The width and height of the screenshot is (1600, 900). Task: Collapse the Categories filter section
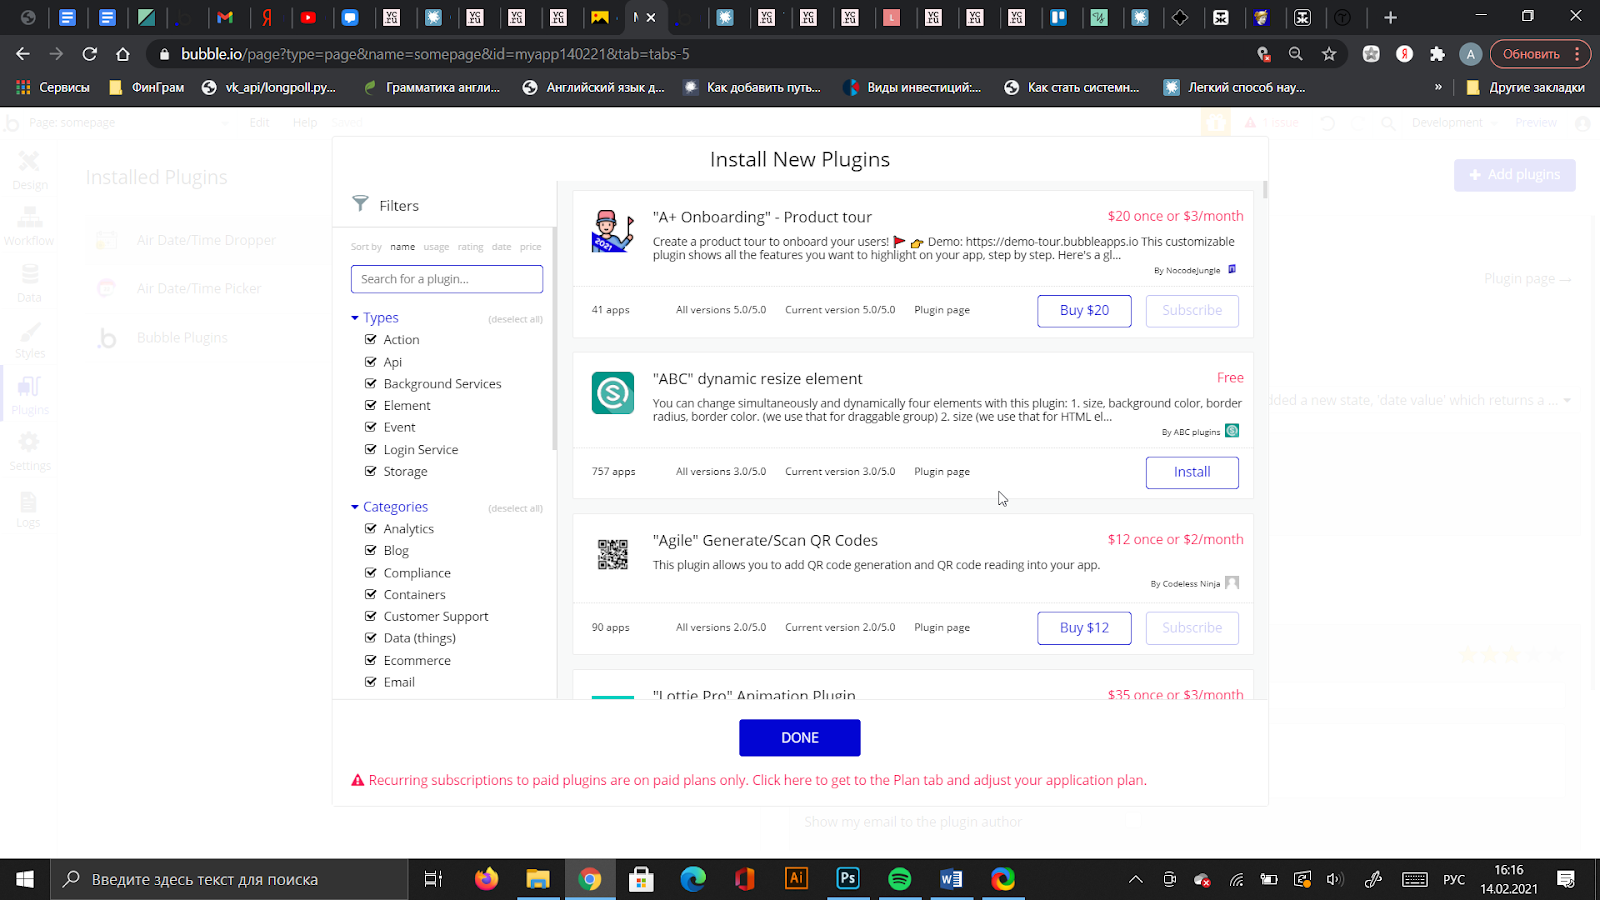click(355, 507)
